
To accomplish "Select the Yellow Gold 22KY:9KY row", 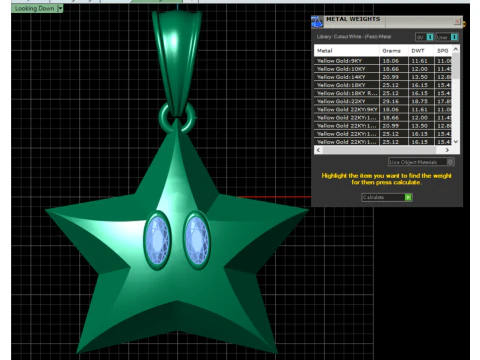I will click(383, 109).
